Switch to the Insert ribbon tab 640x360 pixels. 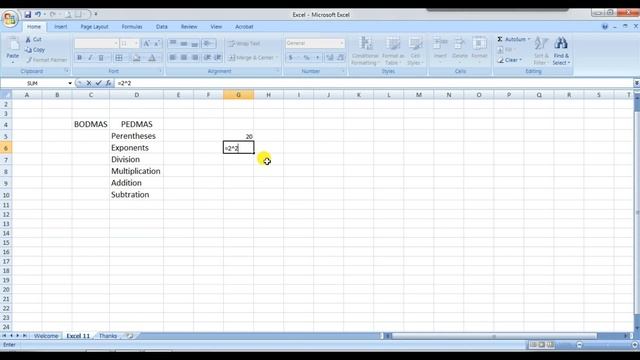(x=61, y=27)
